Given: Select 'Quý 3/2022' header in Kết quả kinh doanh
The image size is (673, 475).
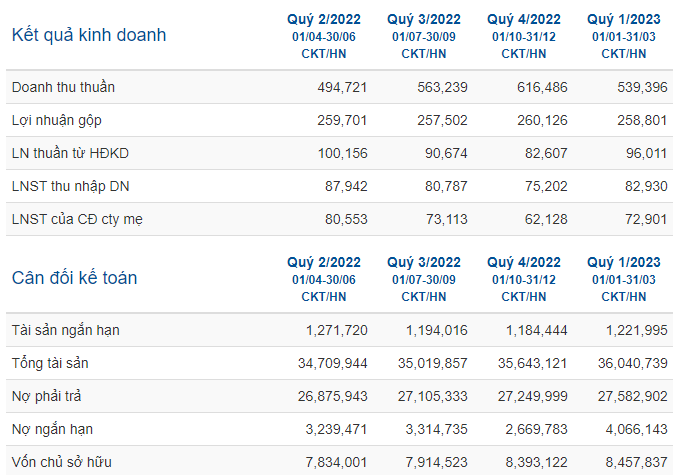Looking at the screenshot, I should [x=424, y=19].
